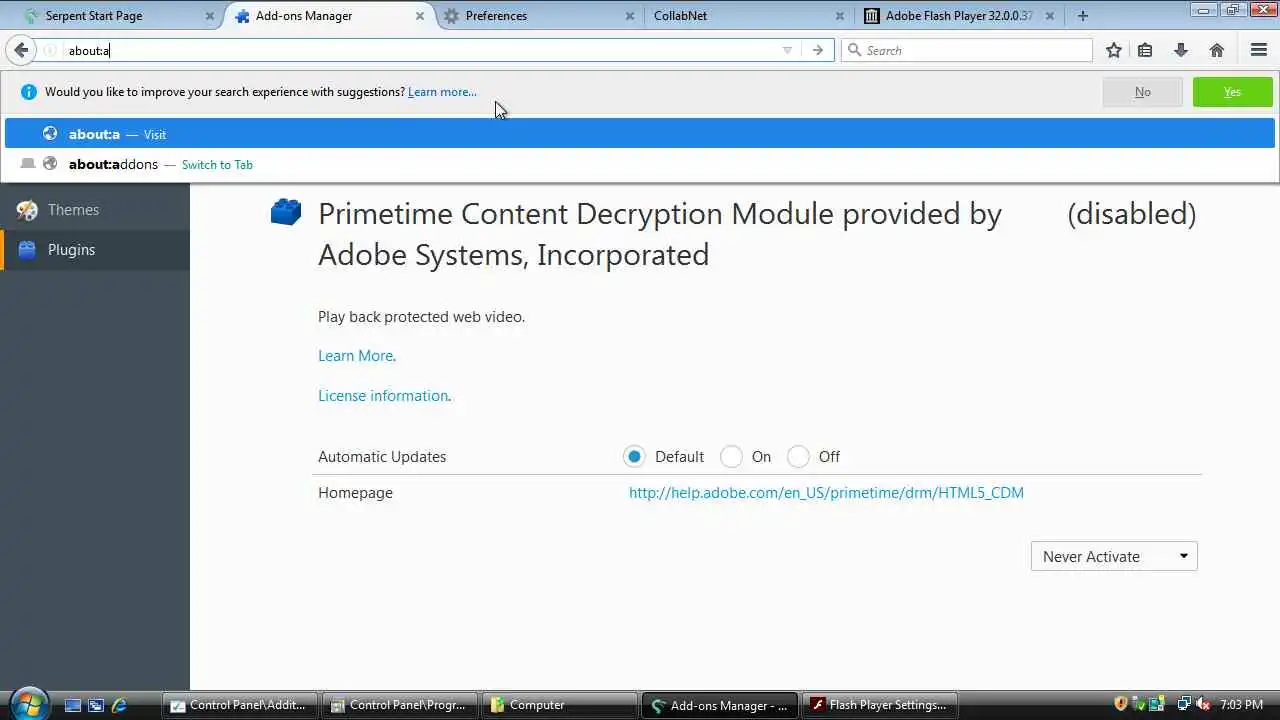This screenshot has width=1280, height=720.
Task: Set Automatic Updates to On
Action: tap(731, 457)
